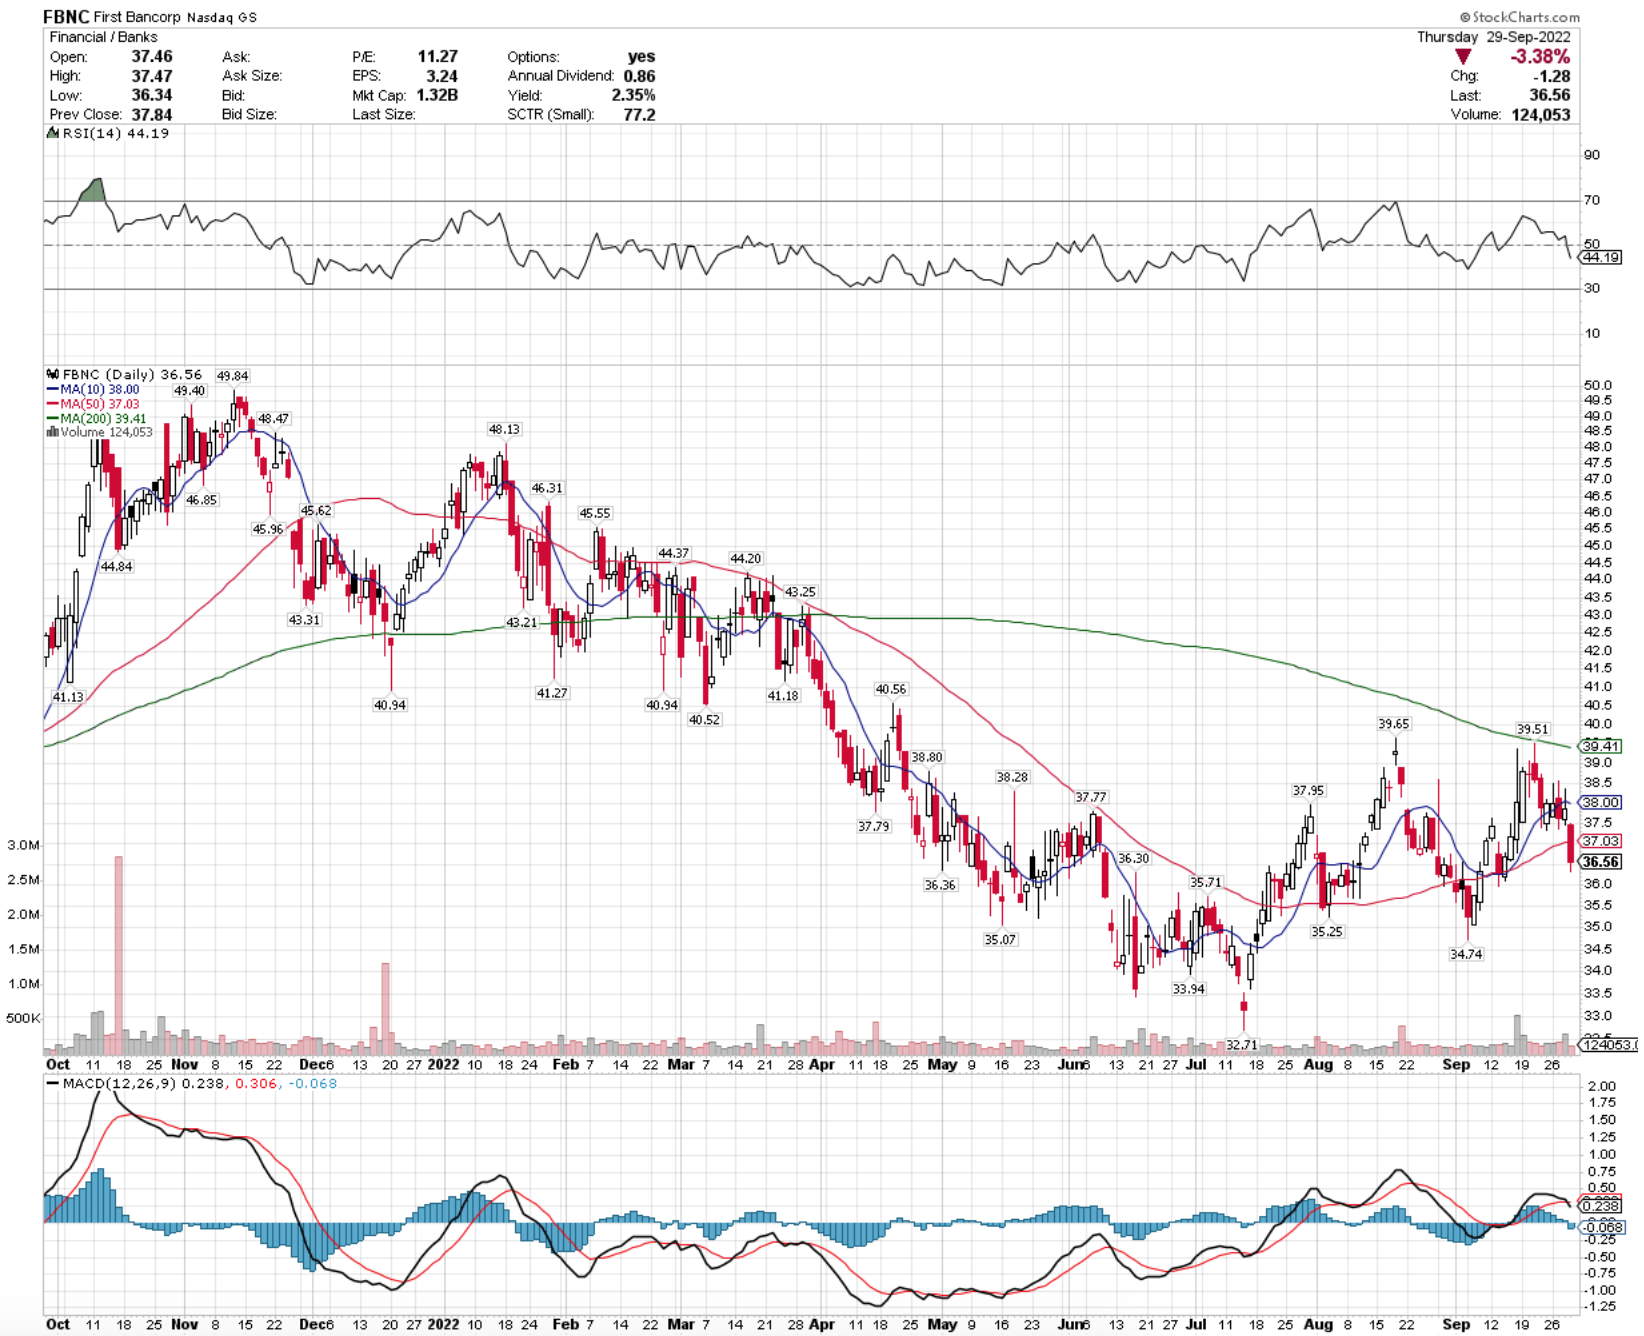Viewport: 1644px width, 1336px height.
Task: Click the small icon before RSI(14) label
Action: click(53, 133)
